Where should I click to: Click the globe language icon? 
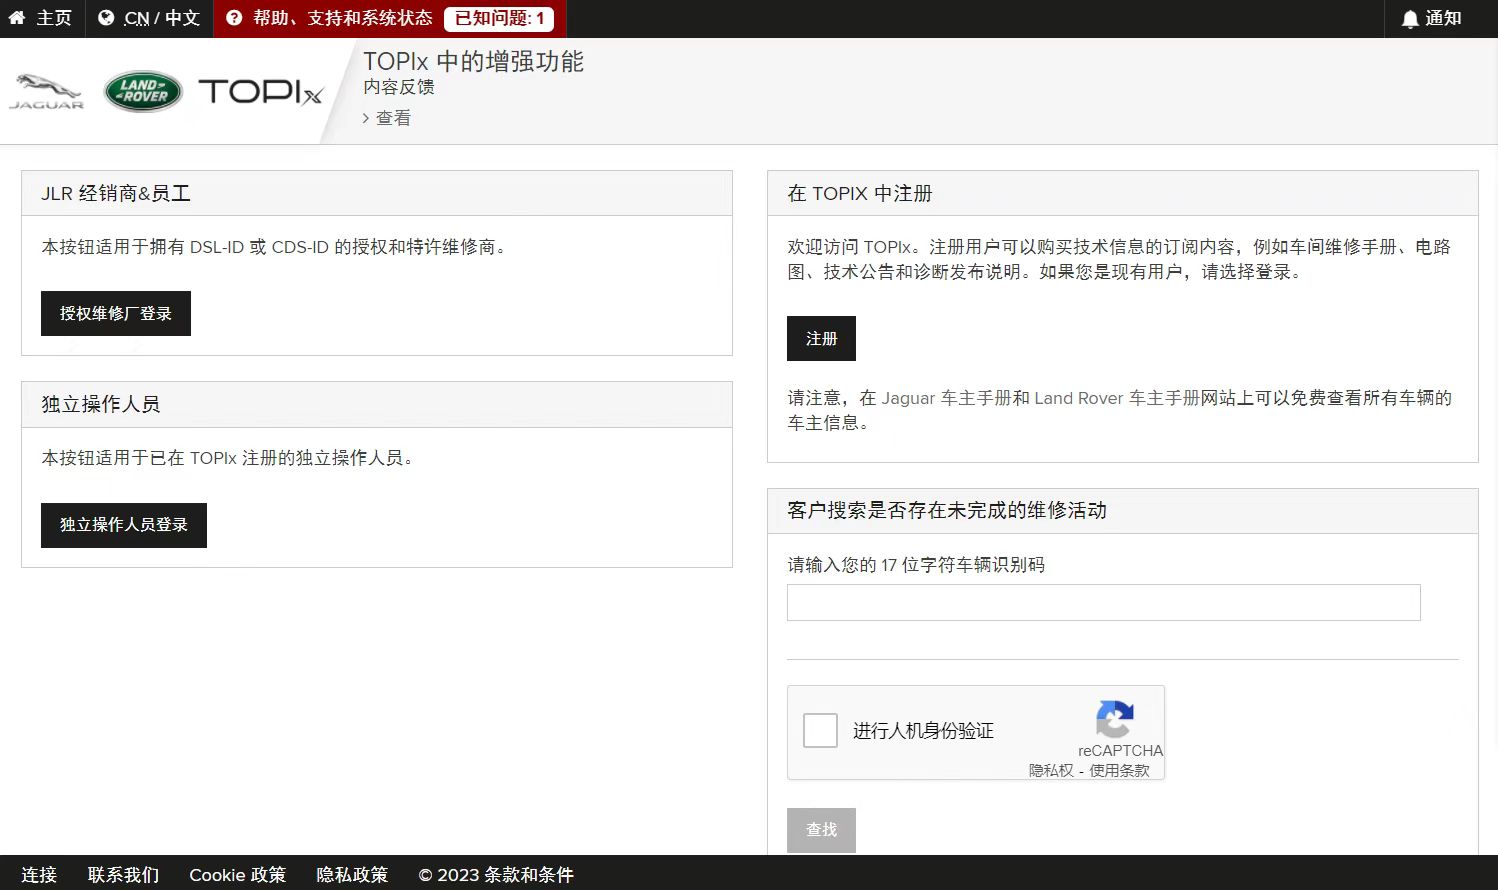[106, 18]
